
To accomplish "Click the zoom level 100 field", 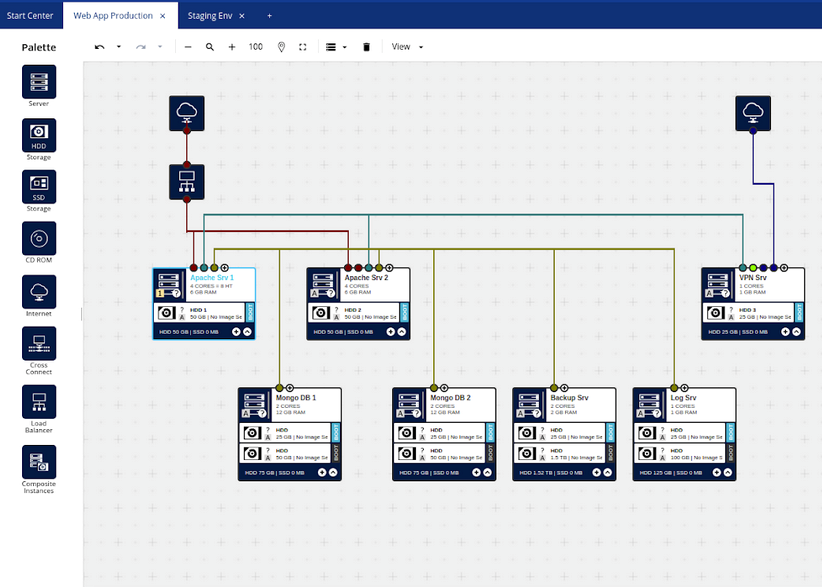I will (x=256, y=47).
